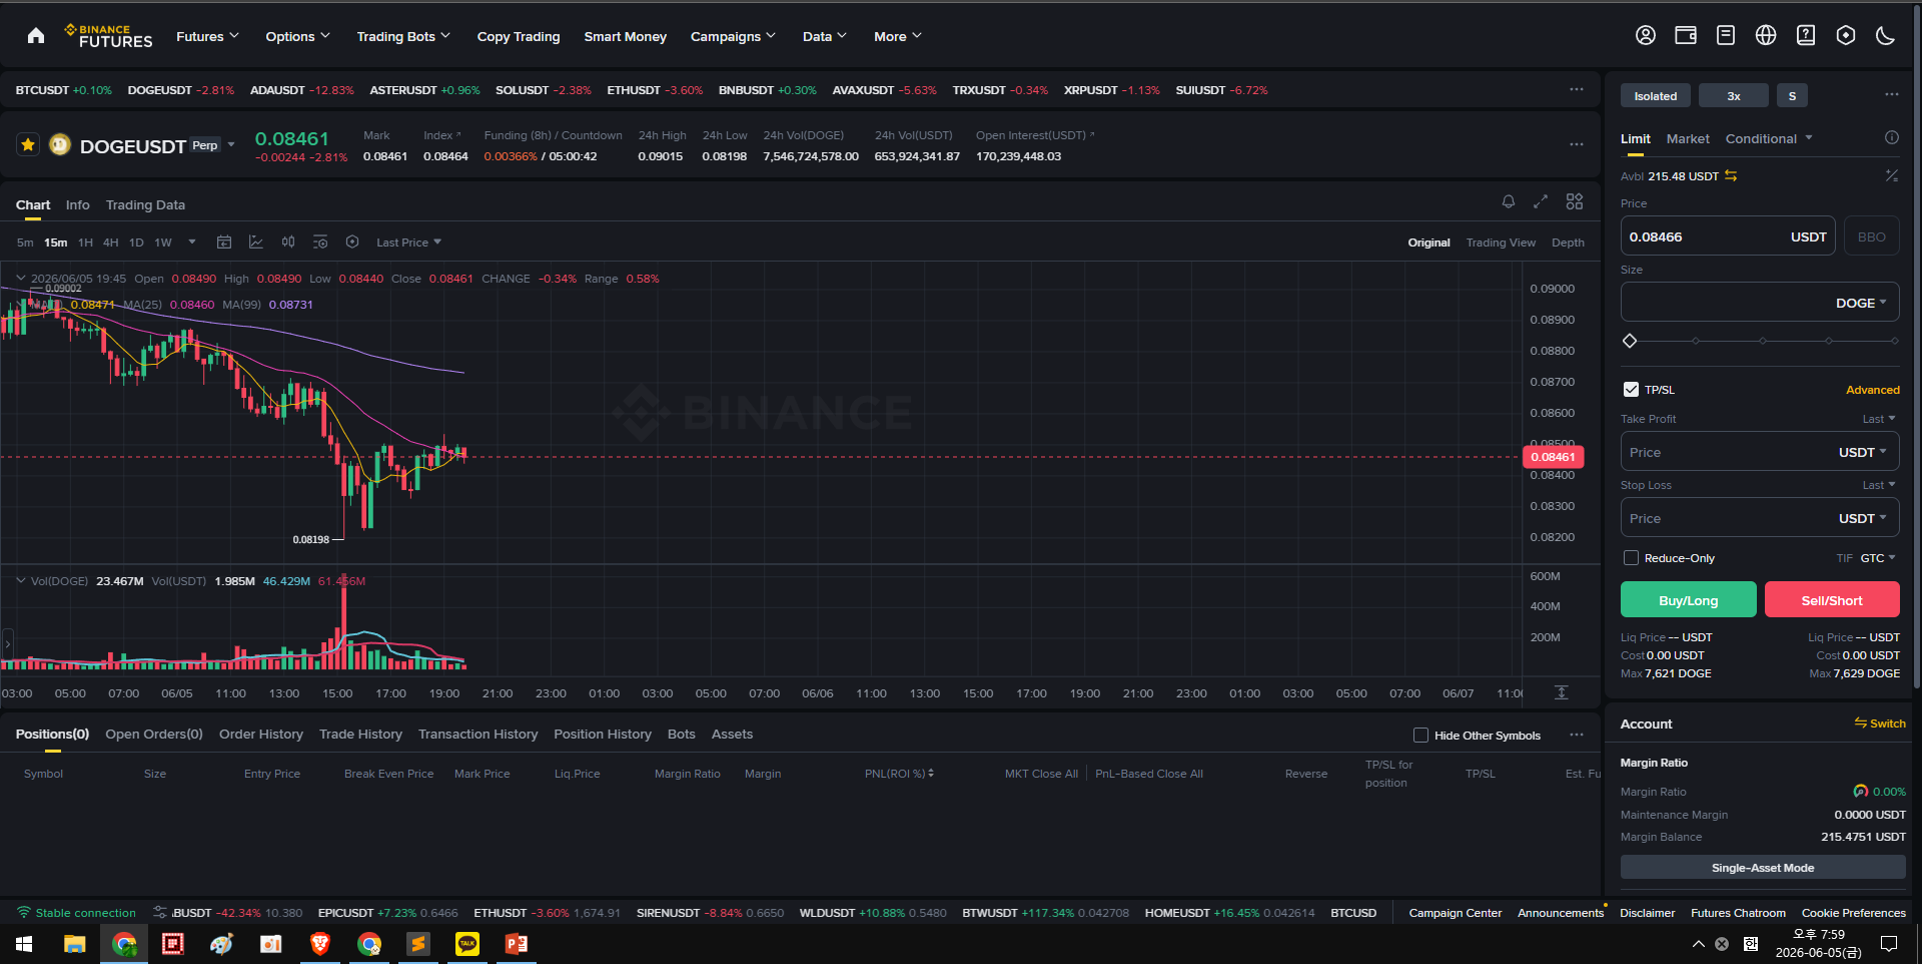Screen dimensions: 1922x964
Task: Open the order panel more options
Action: pos(1891,95)
